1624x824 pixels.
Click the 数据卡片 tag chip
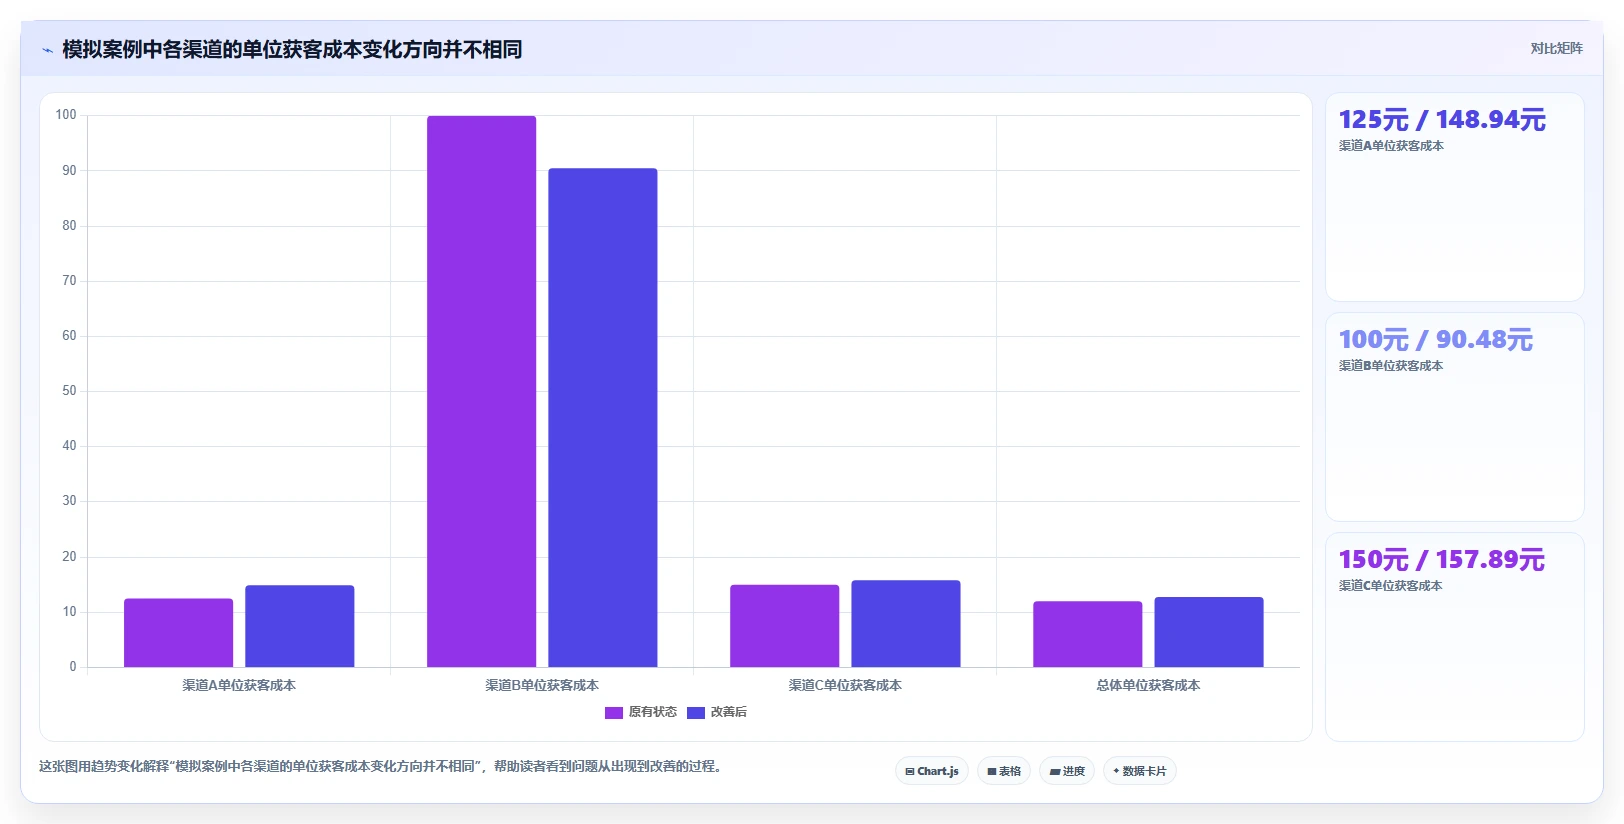pos(1140,771)
